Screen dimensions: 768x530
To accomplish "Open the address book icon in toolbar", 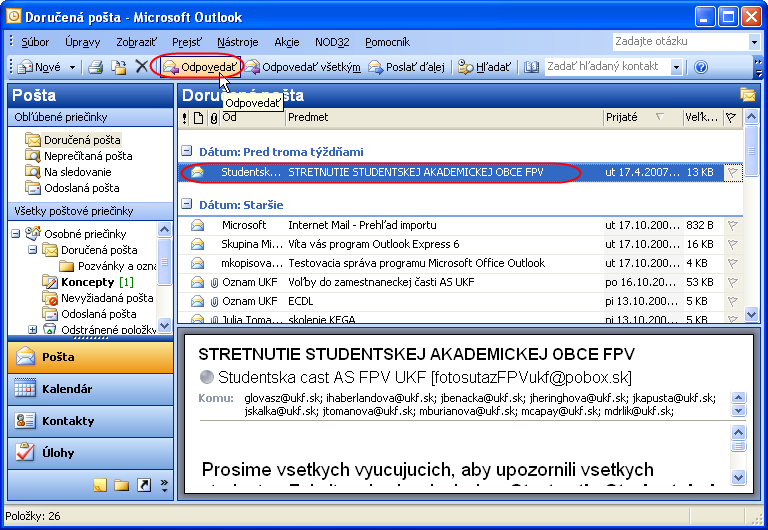I will point(532,67).
